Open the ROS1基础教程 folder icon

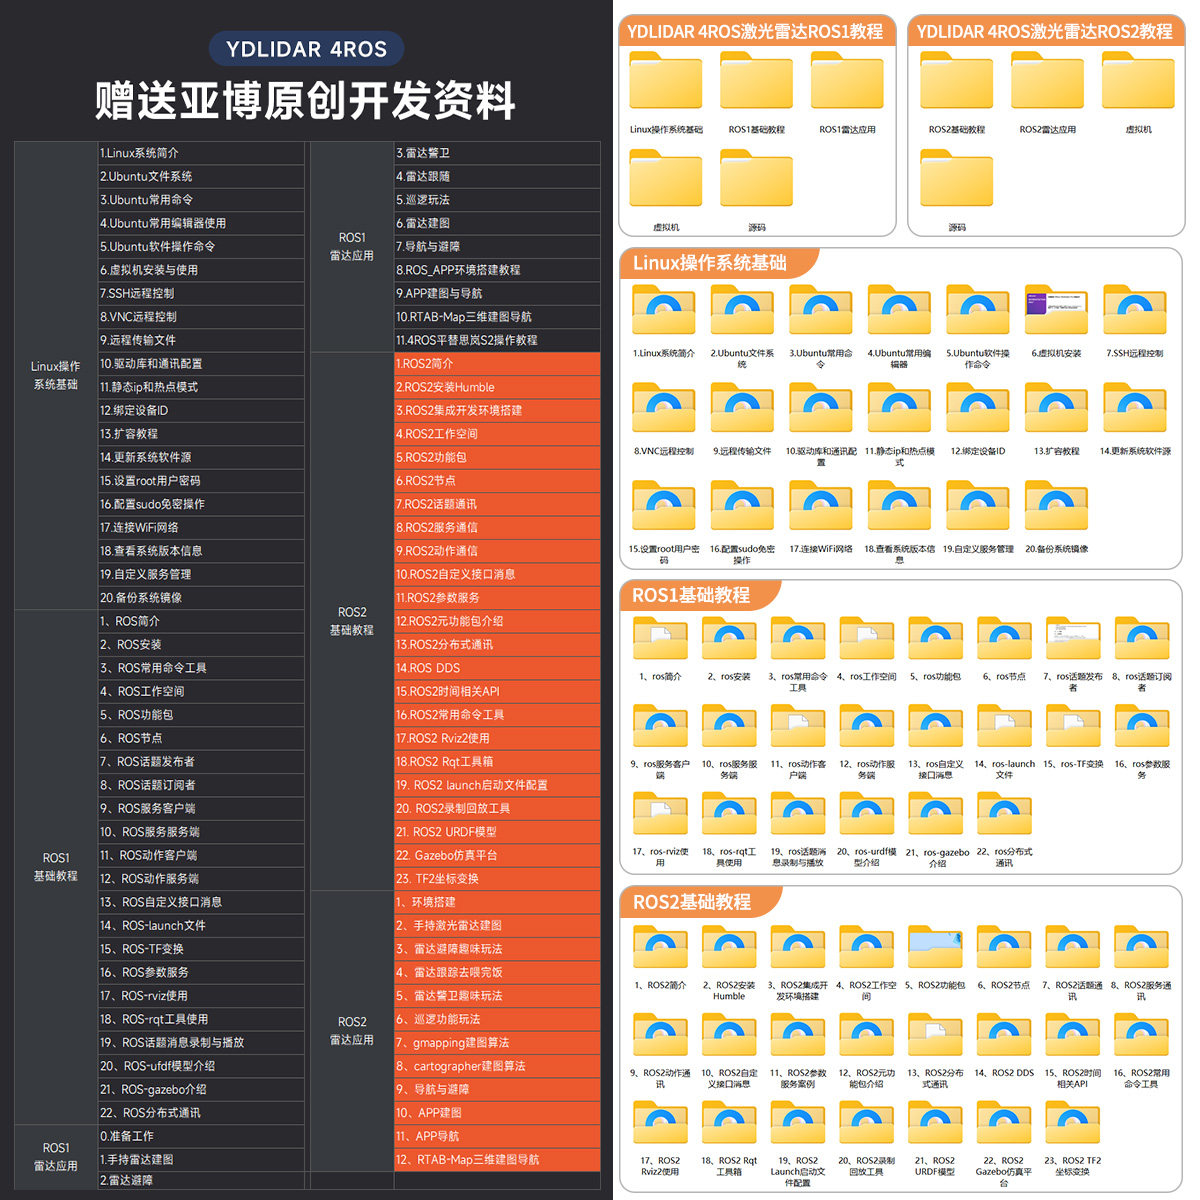tap(757, 81)
